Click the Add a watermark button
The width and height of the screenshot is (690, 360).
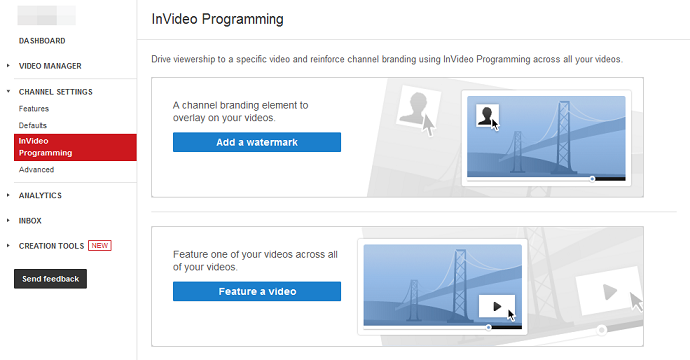[x=257, y=142]
